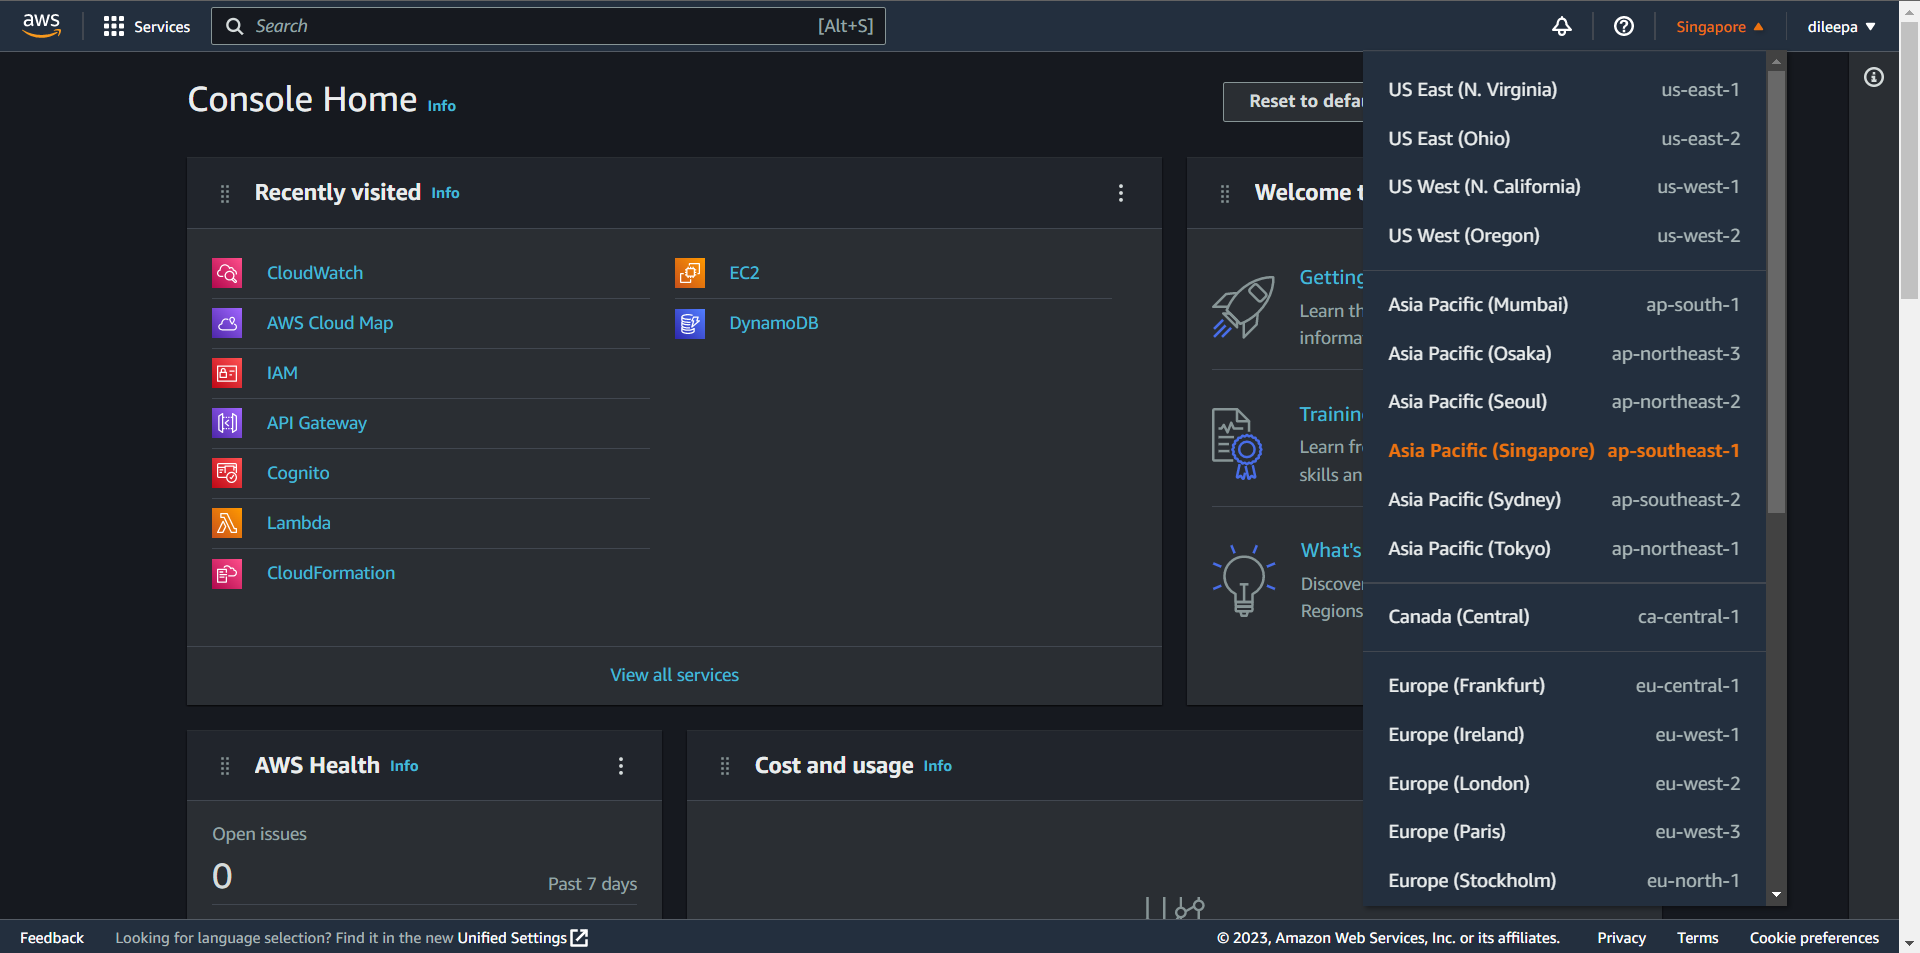Select Asia Pacific (Seoul) region
The width and height of the screenshot is (1920, 953).
(x=1564, y=402)
